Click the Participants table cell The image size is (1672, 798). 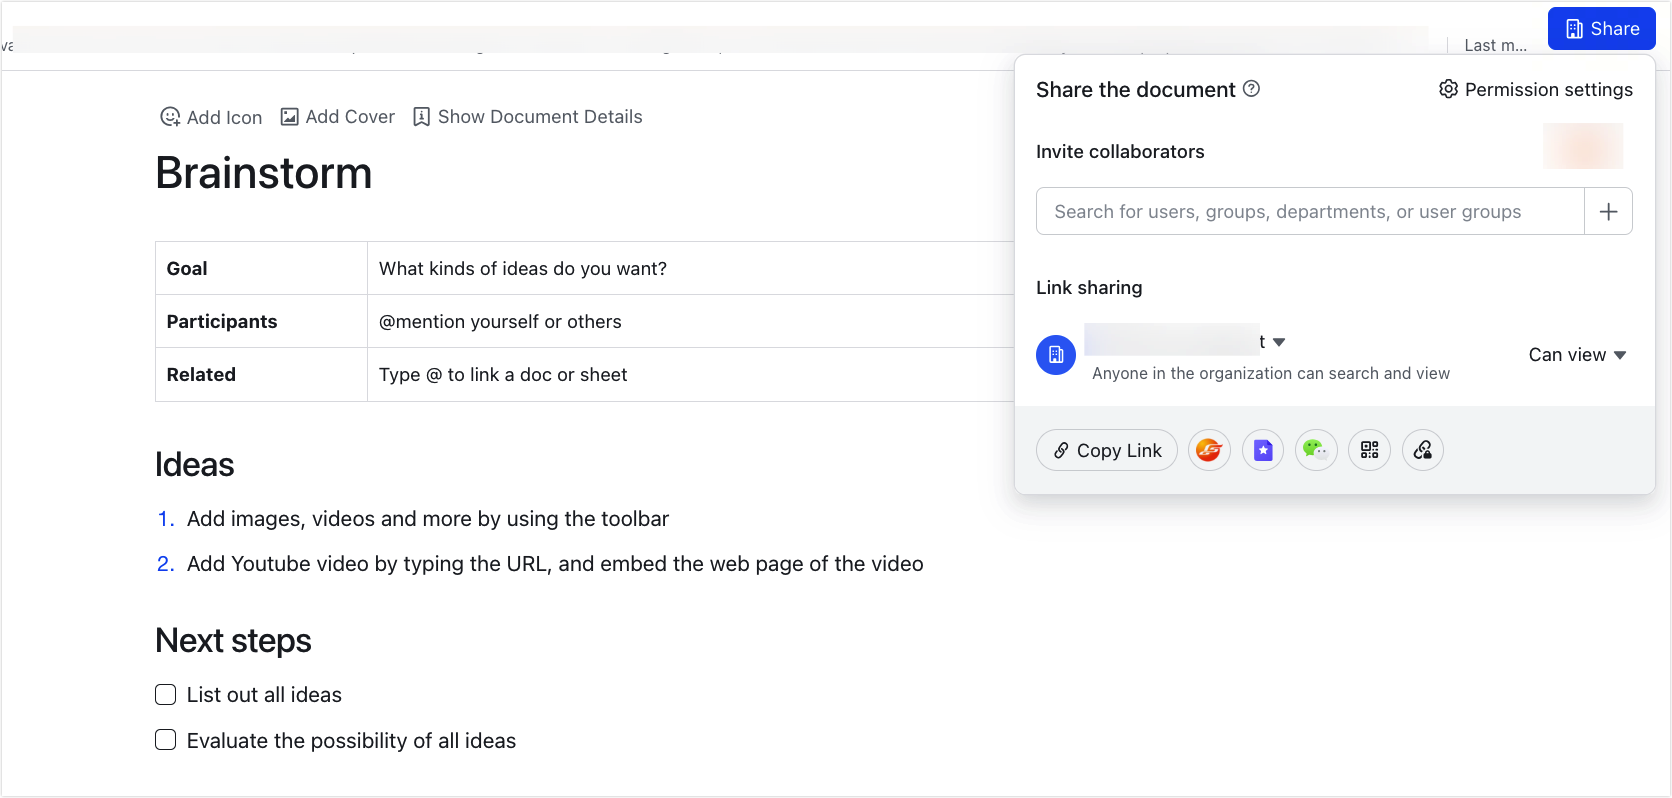[262, 321]
